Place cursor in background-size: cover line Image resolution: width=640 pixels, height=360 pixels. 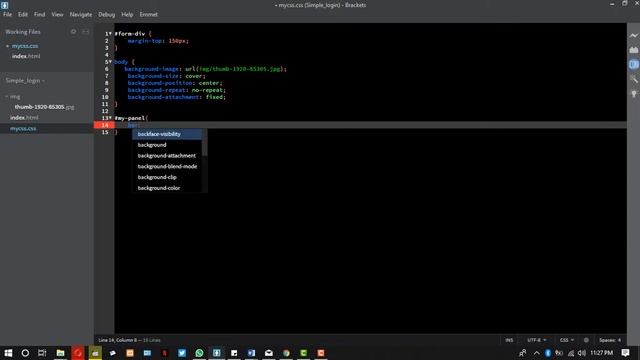click(167, 76)
